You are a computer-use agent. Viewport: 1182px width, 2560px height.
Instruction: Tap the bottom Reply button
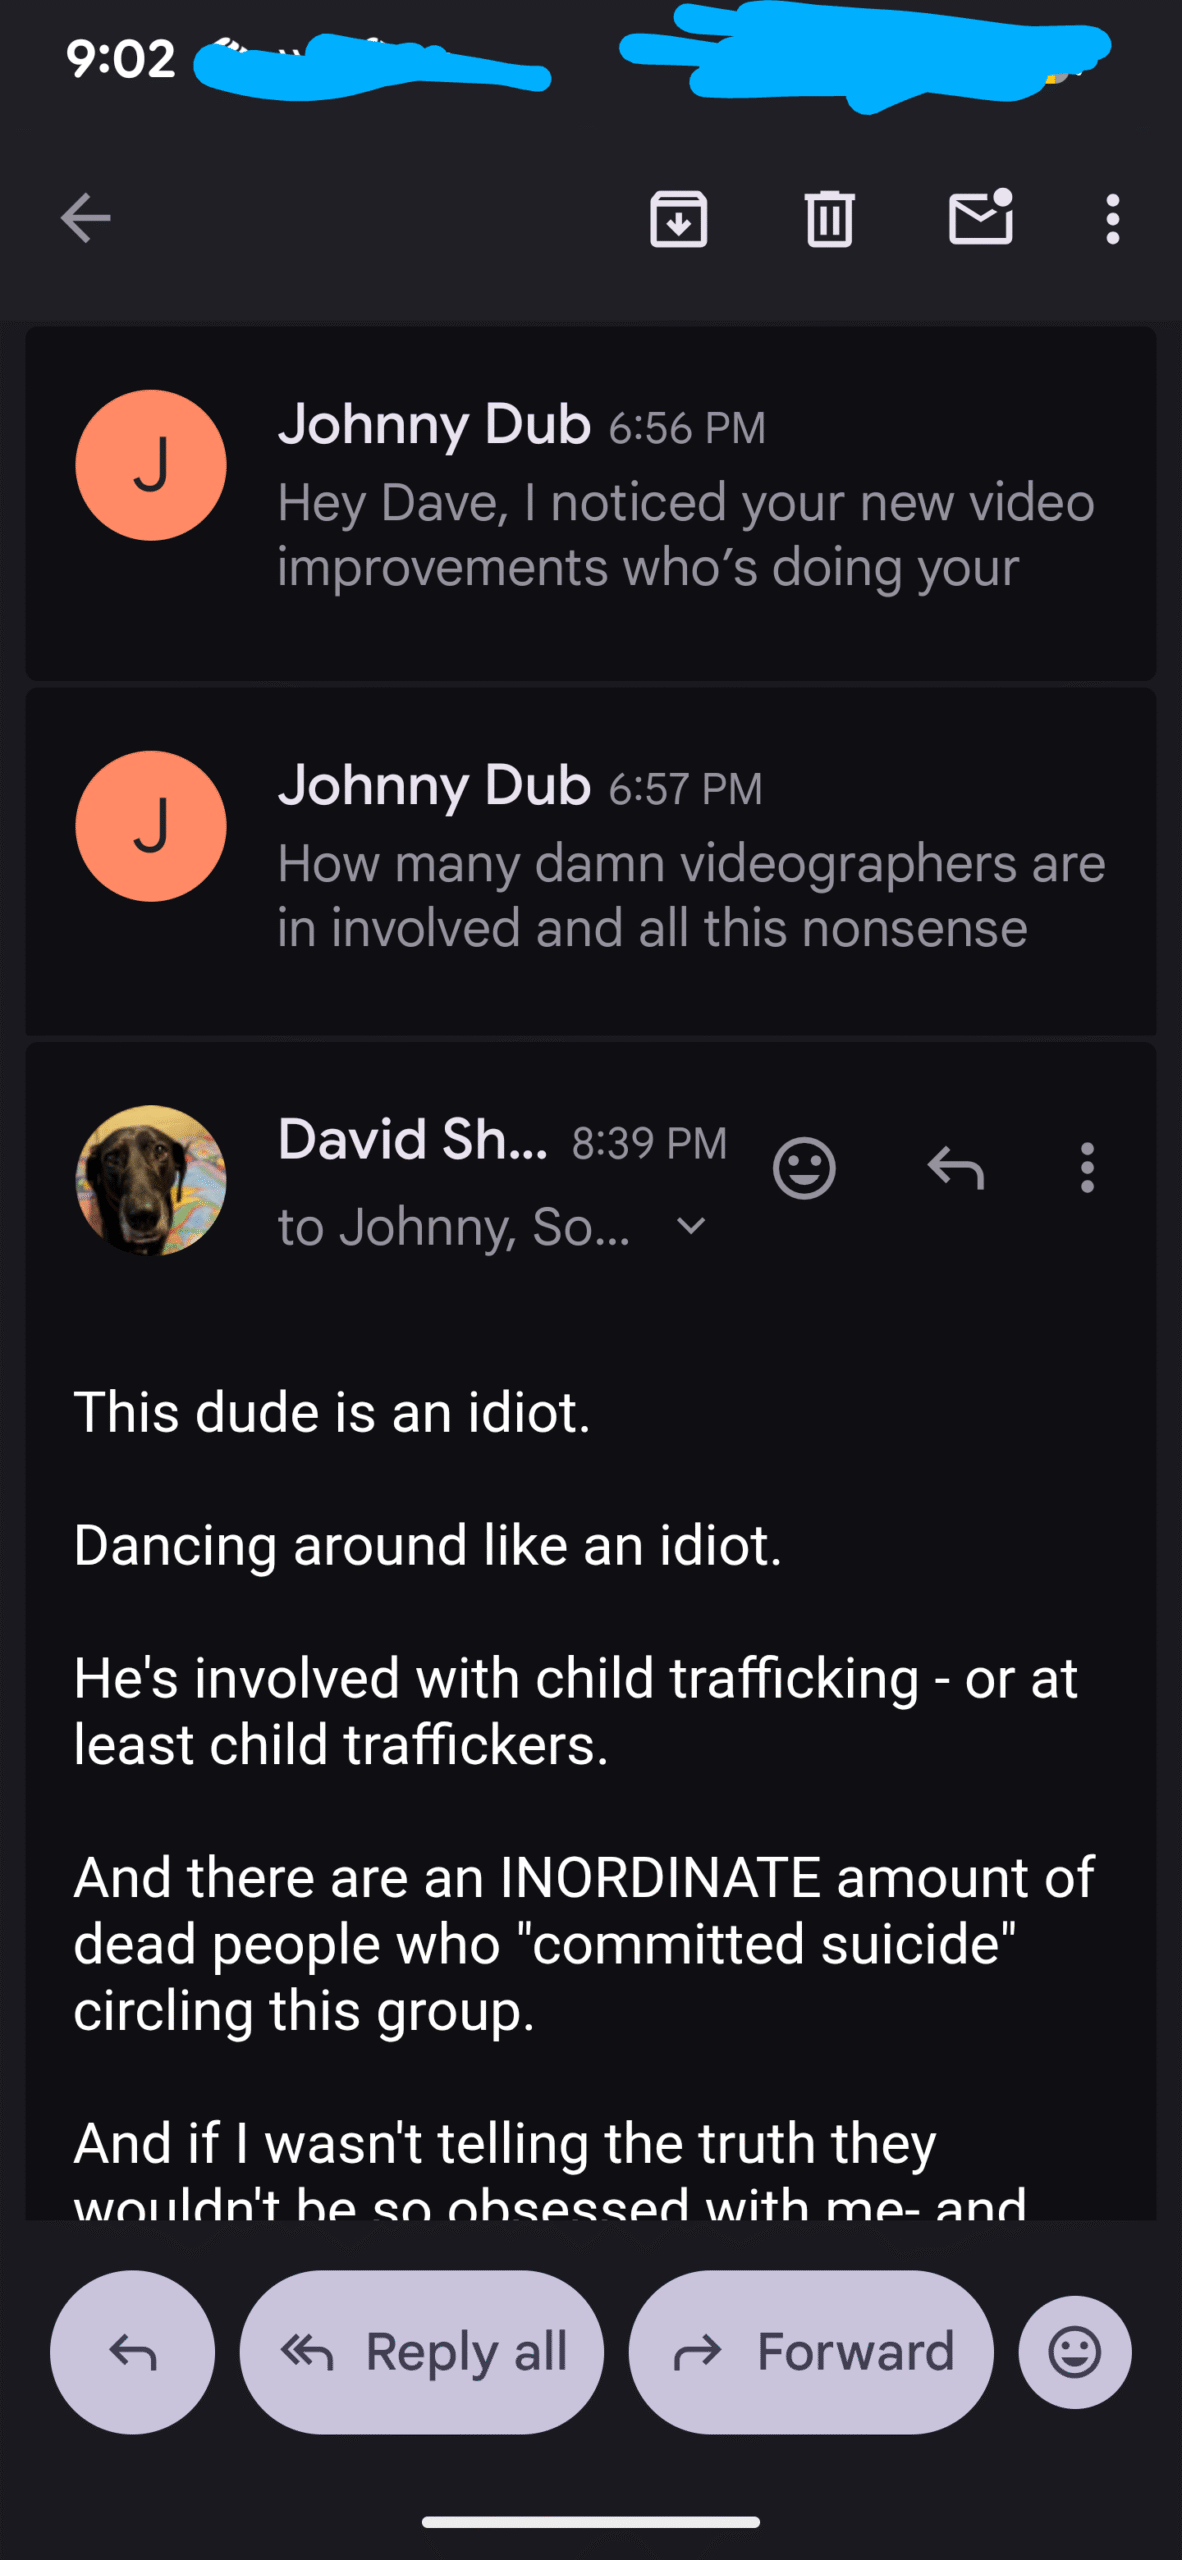tap(132, 2352)
